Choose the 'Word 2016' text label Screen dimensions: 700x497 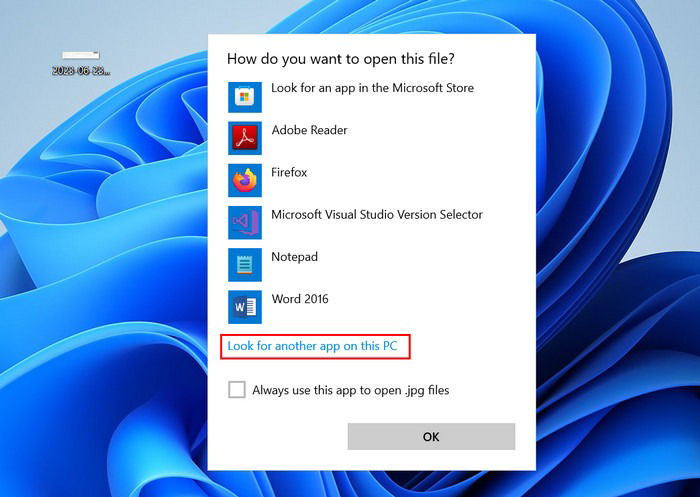300,299
